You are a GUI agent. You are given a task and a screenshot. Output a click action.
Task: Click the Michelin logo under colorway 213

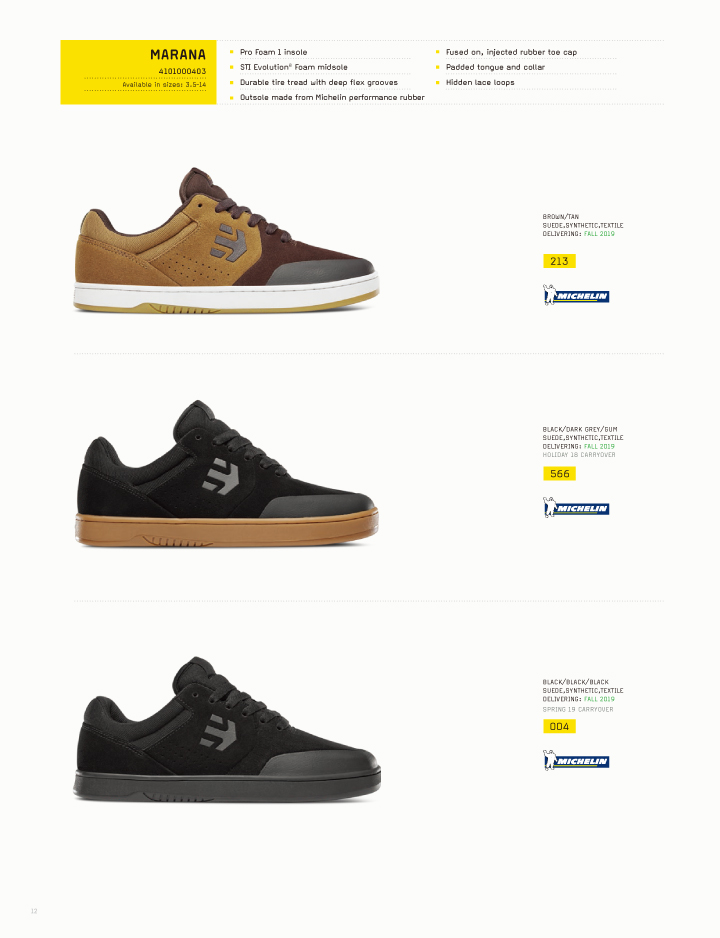pyautogui.click(x=576, y=296)
